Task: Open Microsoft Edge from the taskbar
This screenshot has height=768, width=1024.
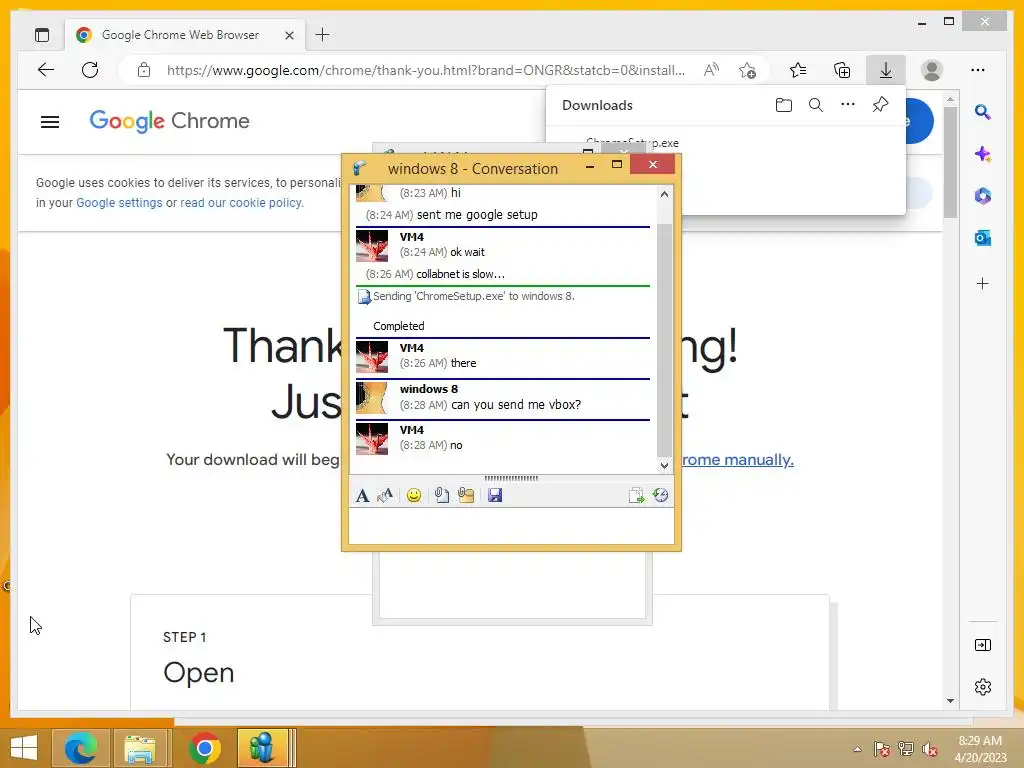Action: point(80,748)
